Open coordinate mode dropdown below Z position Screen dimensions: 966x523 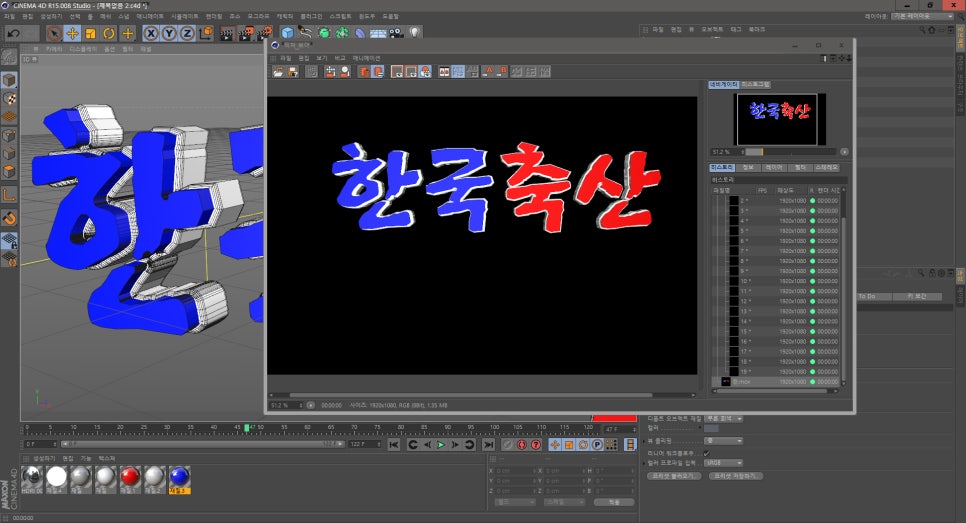(x=515, y=502)
